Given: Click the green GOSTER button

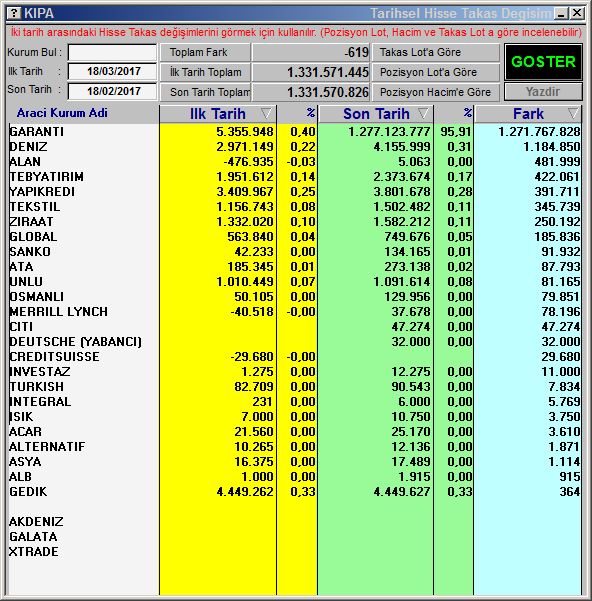Looking at the screenshot, I should (543, 62).
